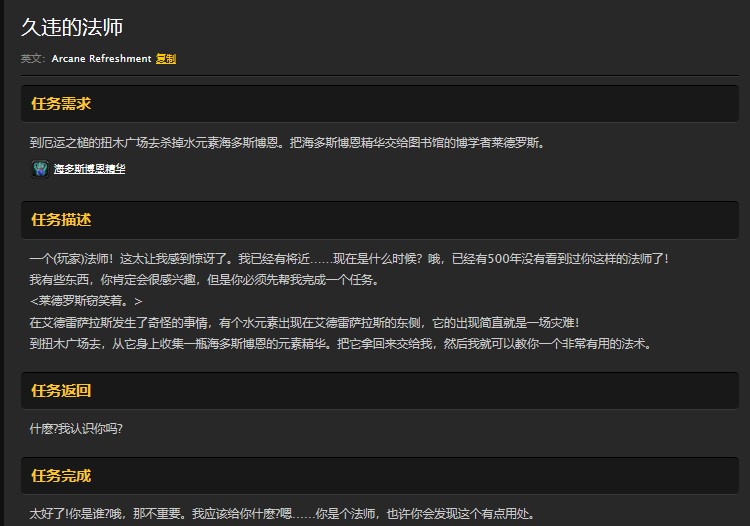Click the 复制 copy link
This screenshot has height=526, width=750.
pyautogui.click(x=166, y=59)
